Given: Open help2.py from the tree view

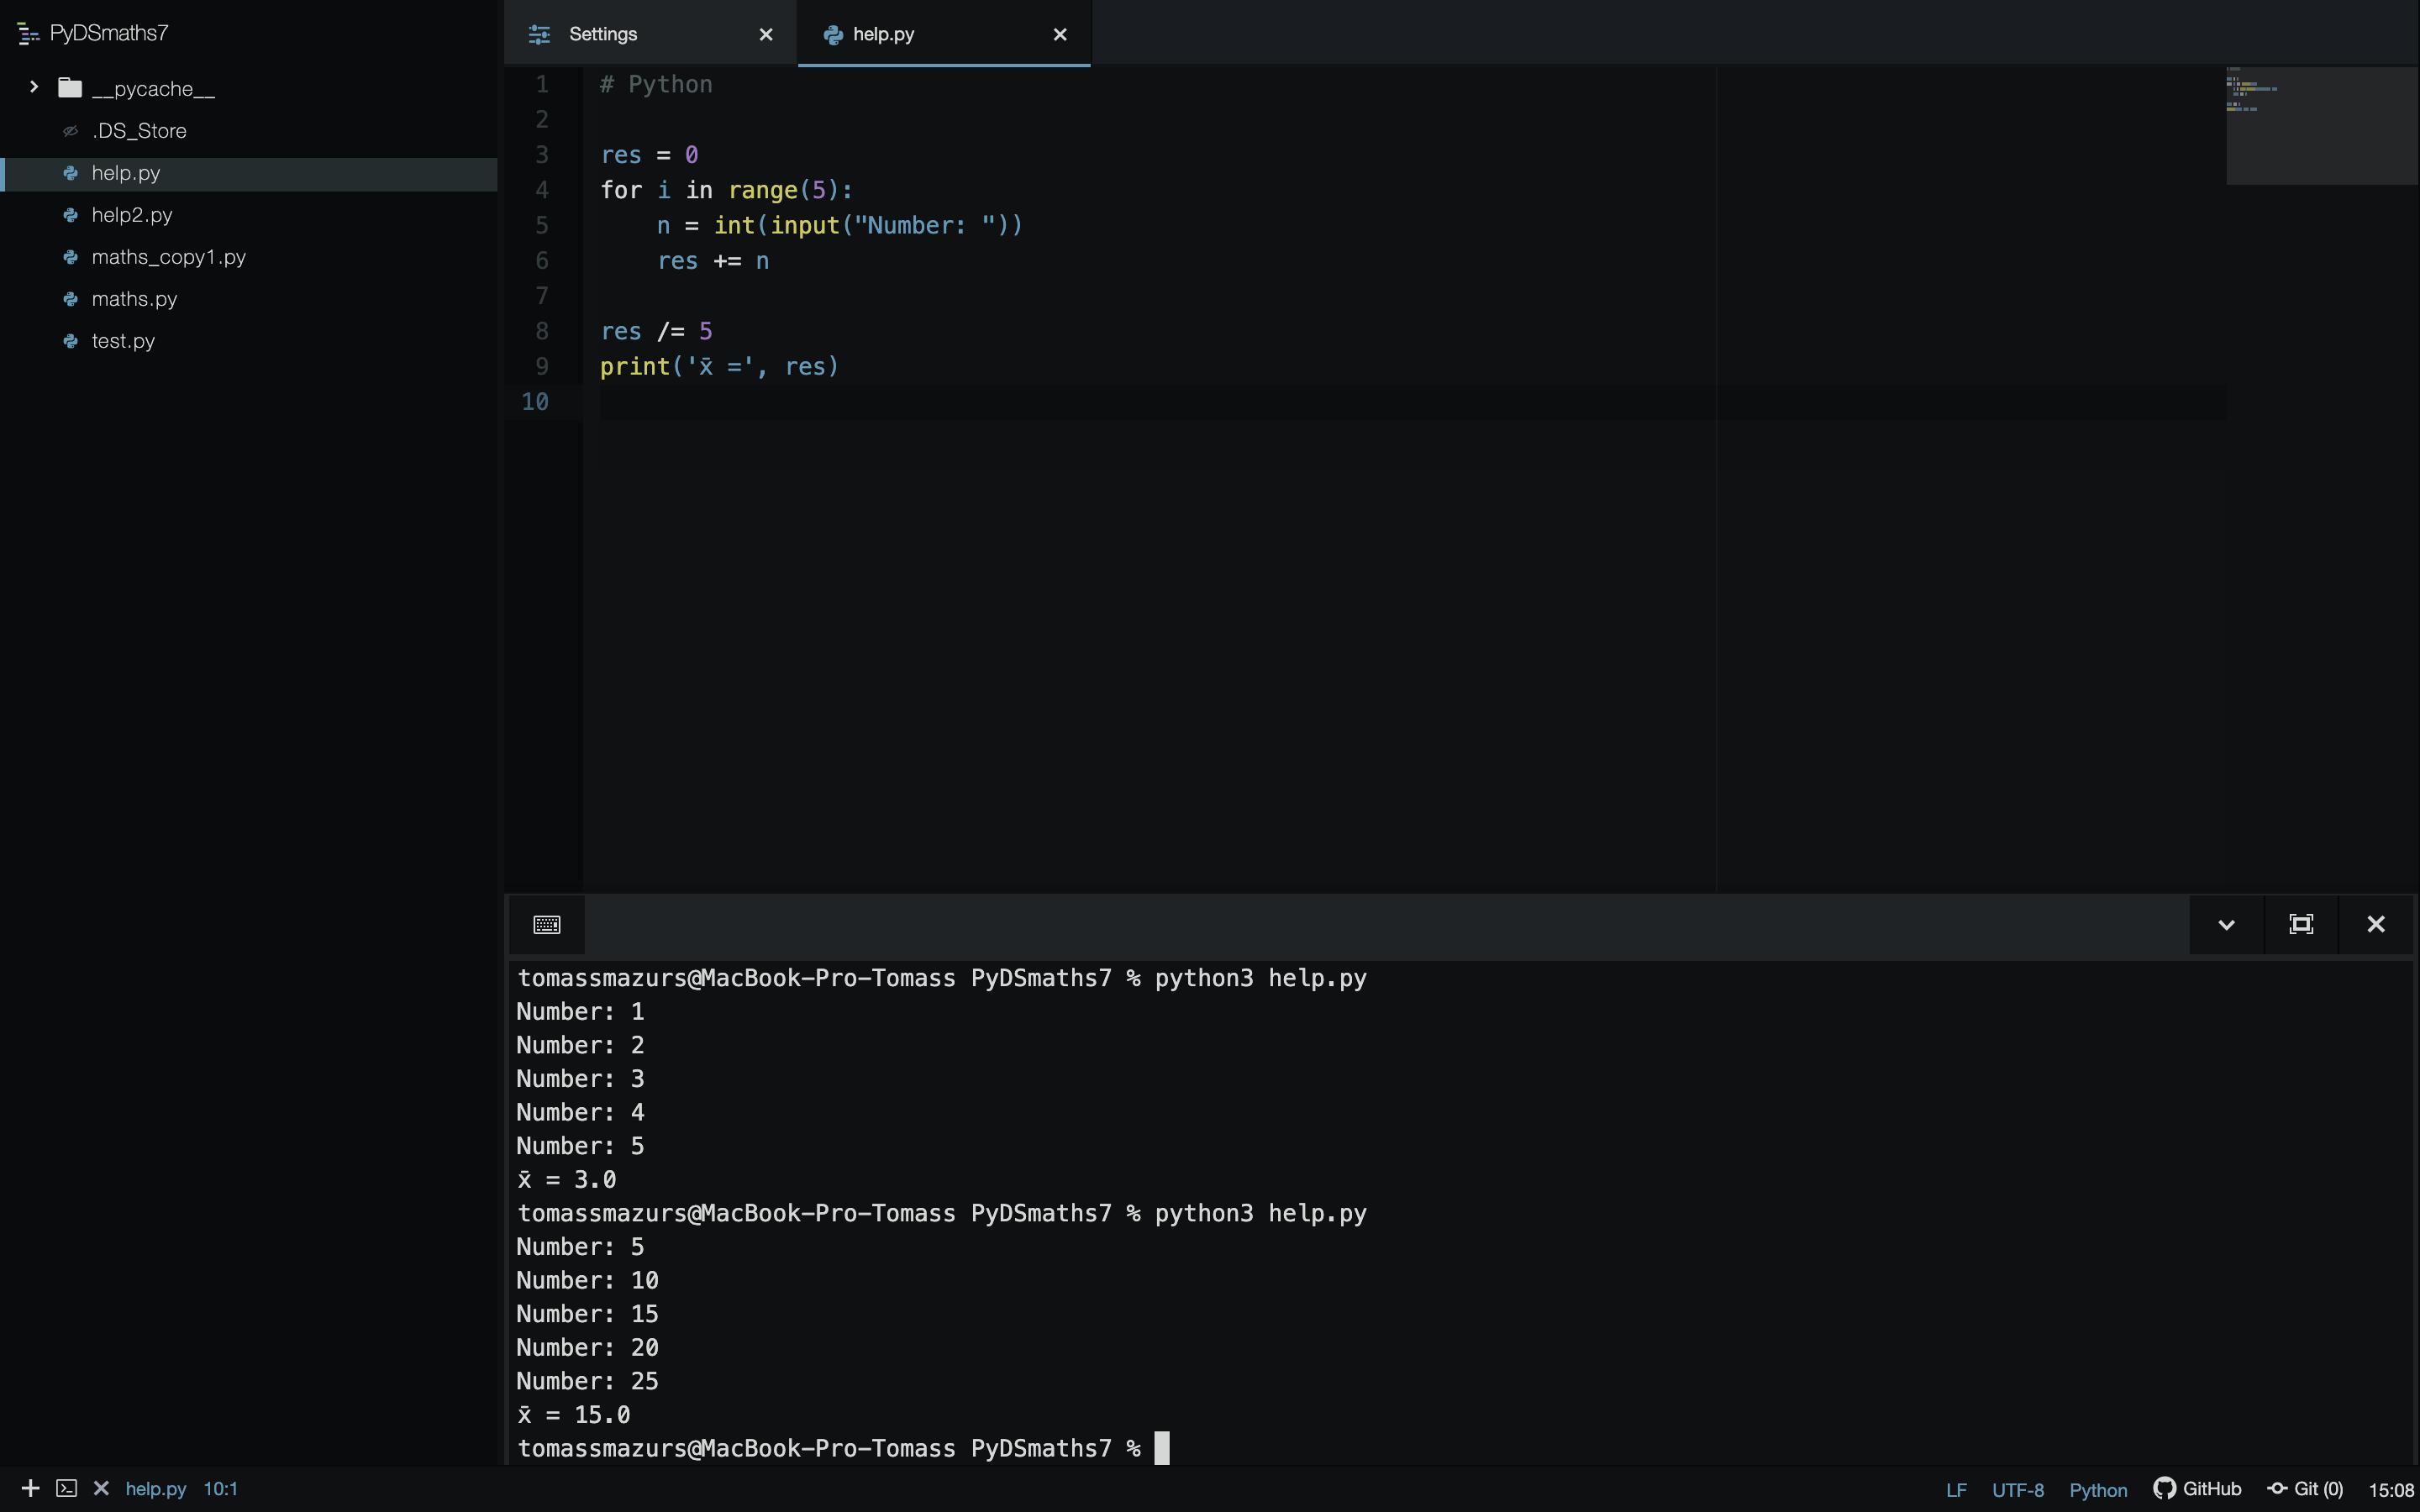Looking at the screenshot, I should (132, 215).
